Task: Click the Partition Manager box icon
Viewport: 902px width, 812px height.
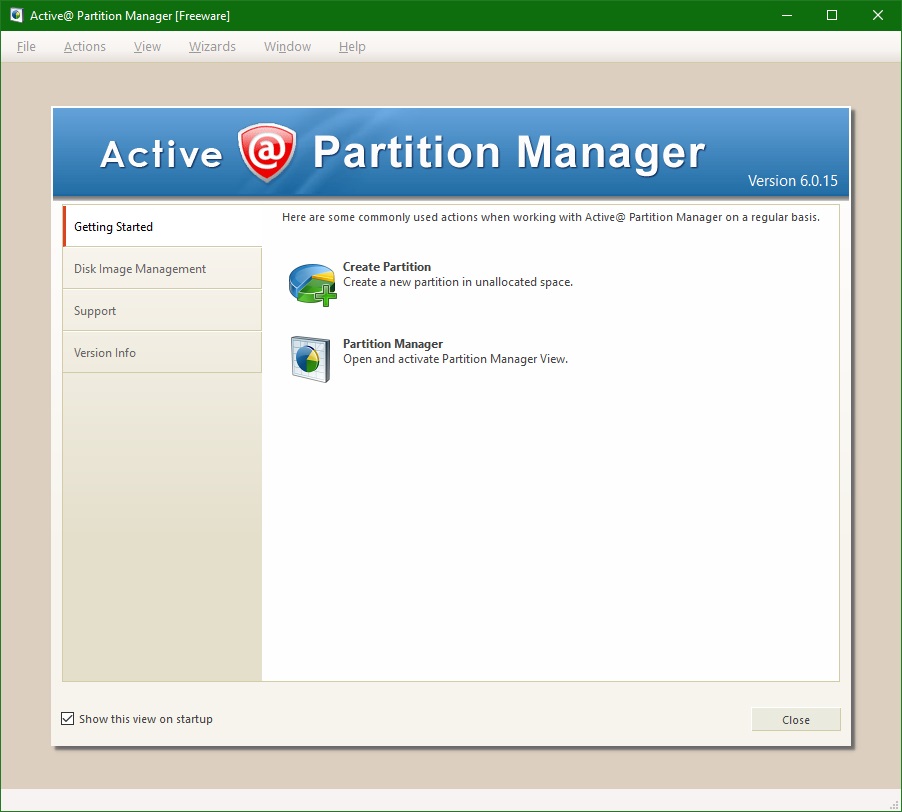Action: [x=310, y=359]
